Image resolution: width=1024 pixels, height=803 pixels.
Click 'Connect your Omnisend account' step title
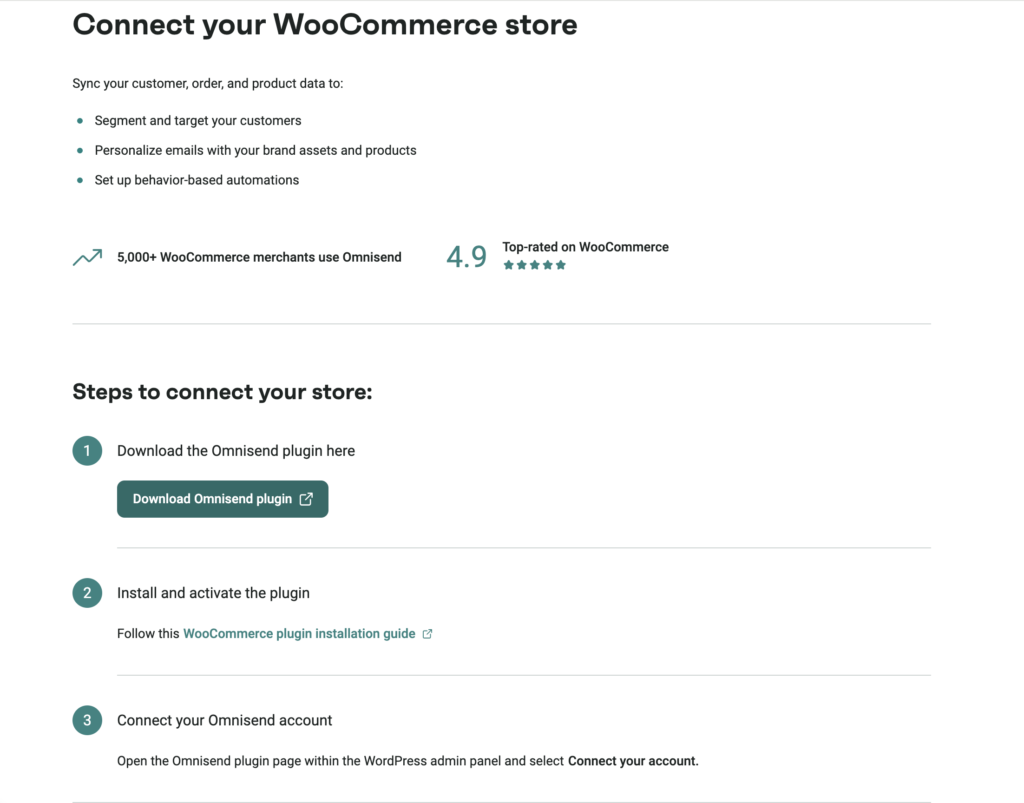coord(224,720)
